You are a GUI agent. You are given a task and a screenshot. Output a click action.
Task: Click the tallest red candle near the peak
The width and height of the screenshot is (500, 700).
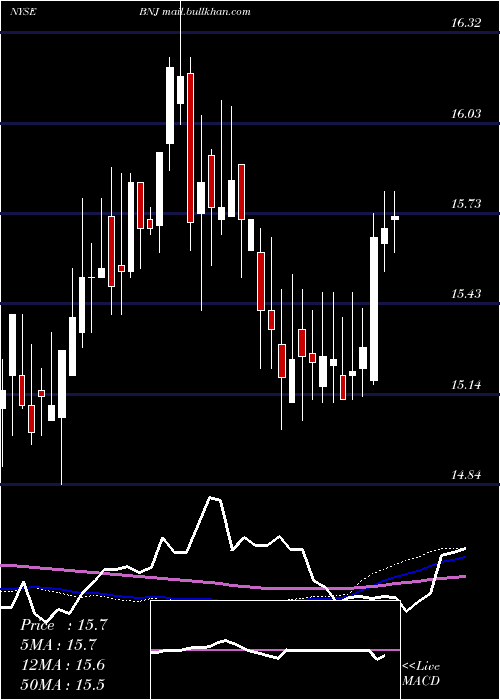(191, 148)
